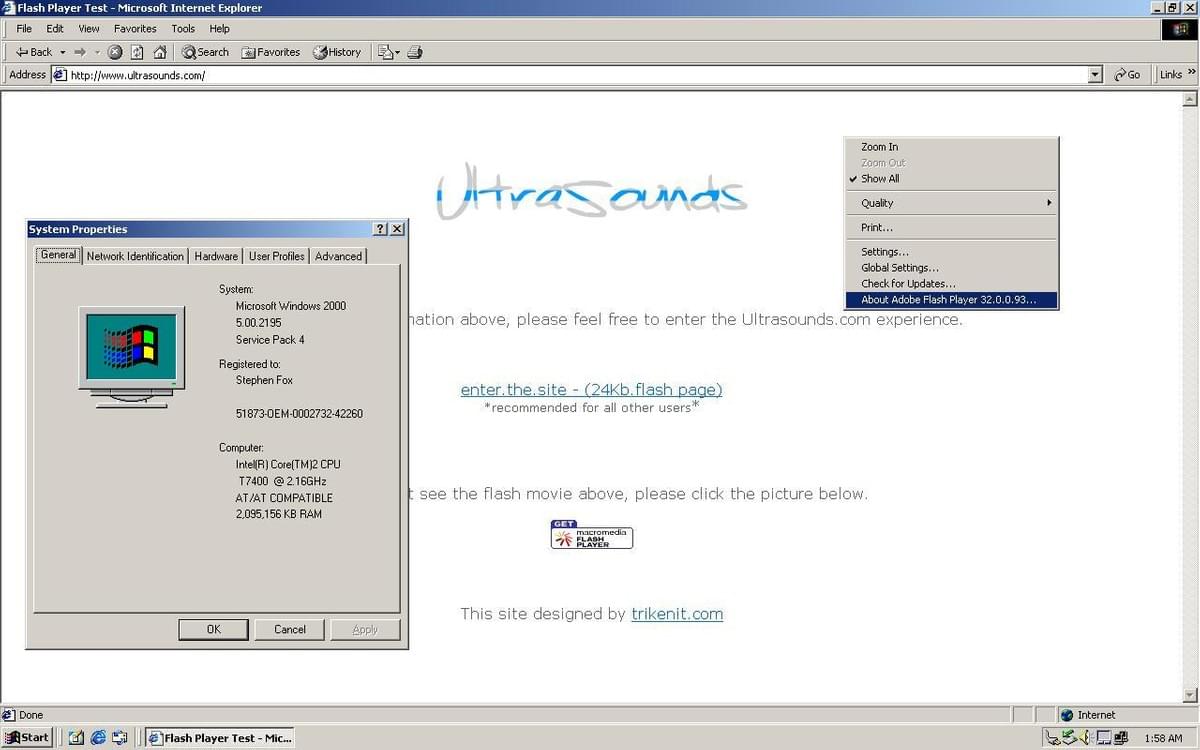Click the address bar URL field

tap(577, 75)
